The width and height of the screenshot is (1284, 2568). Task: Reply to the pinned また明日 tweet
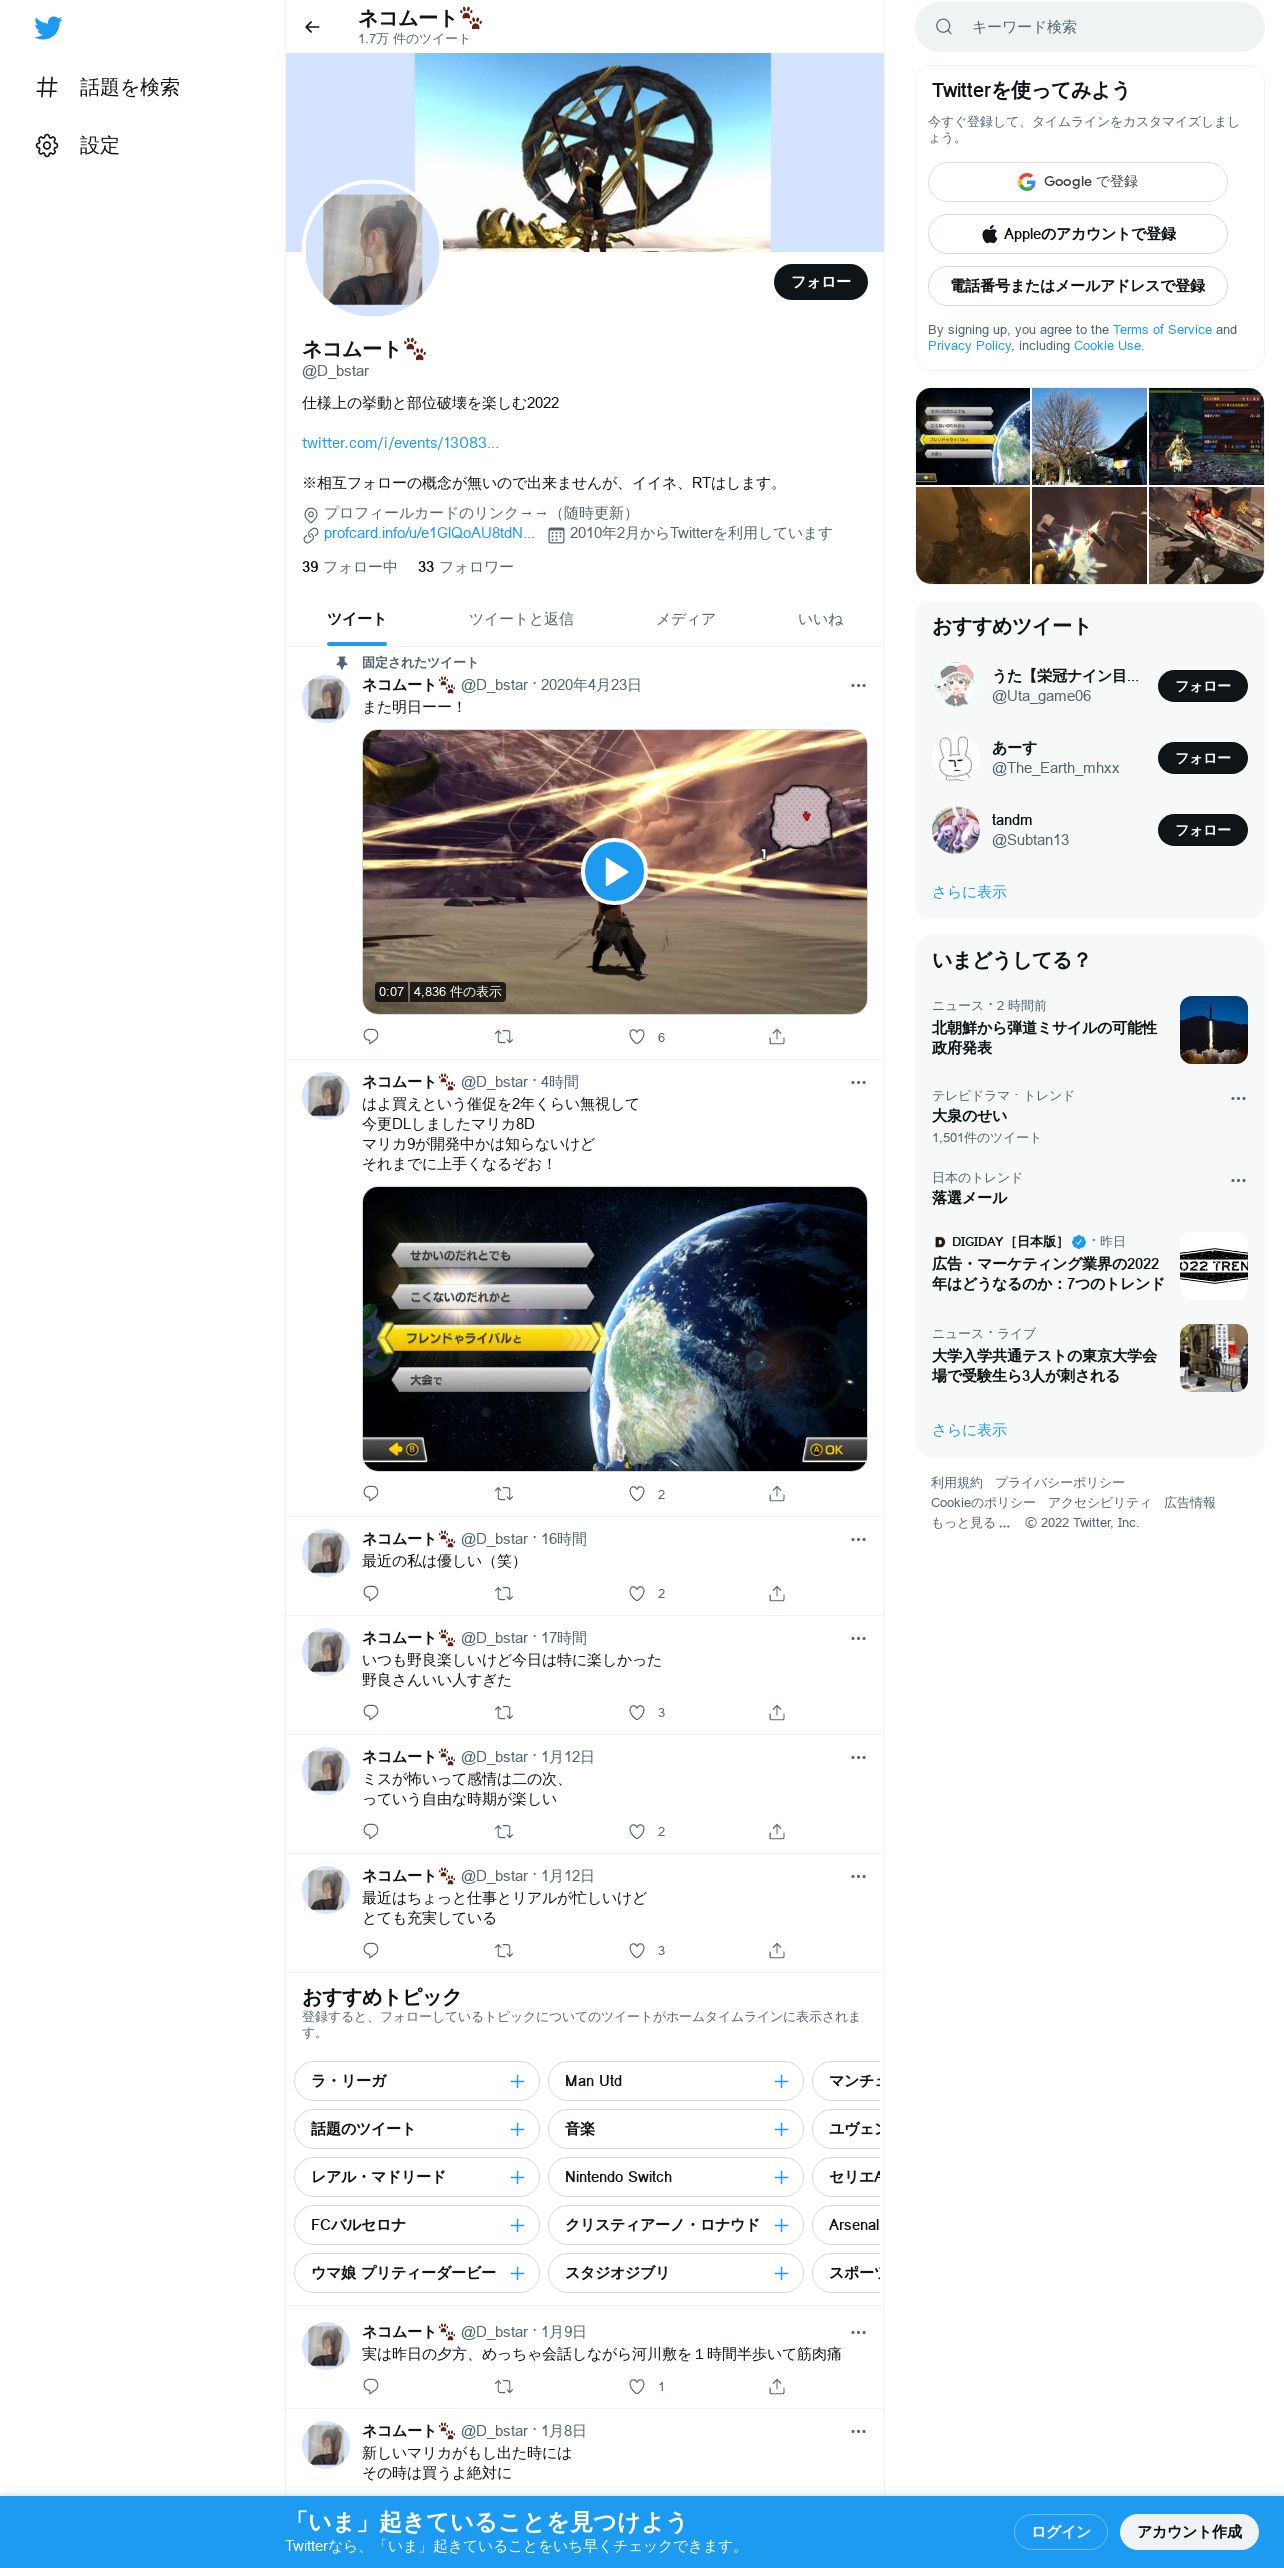coord(371,1037)
